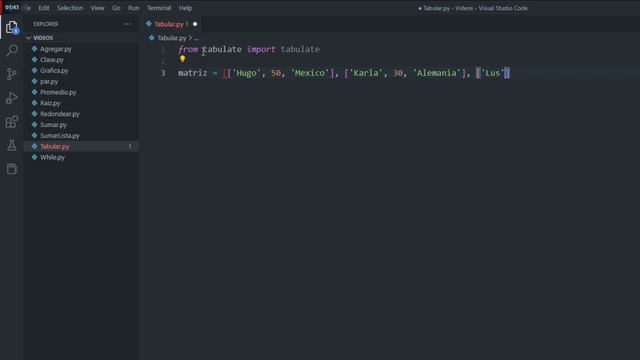
Task: Open Clase.py in the explorer
Action: 52,60
